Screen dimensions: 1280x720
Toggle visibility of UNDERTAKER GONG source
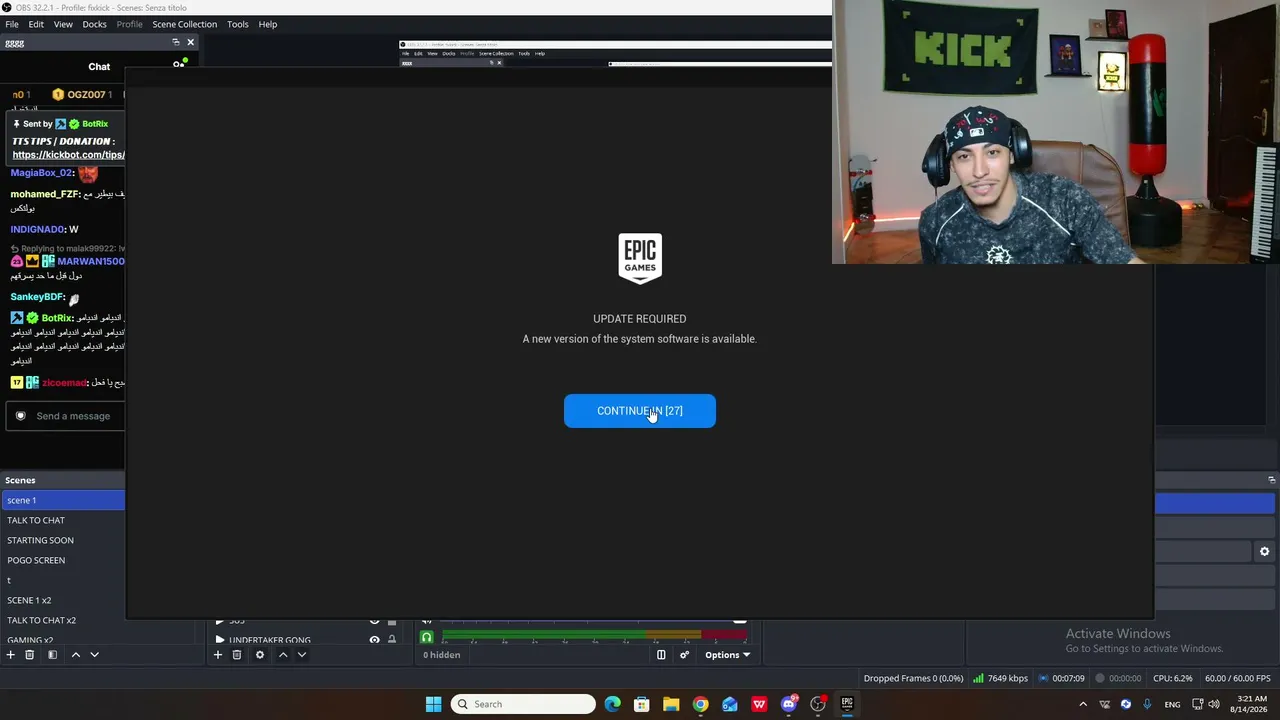375,640
